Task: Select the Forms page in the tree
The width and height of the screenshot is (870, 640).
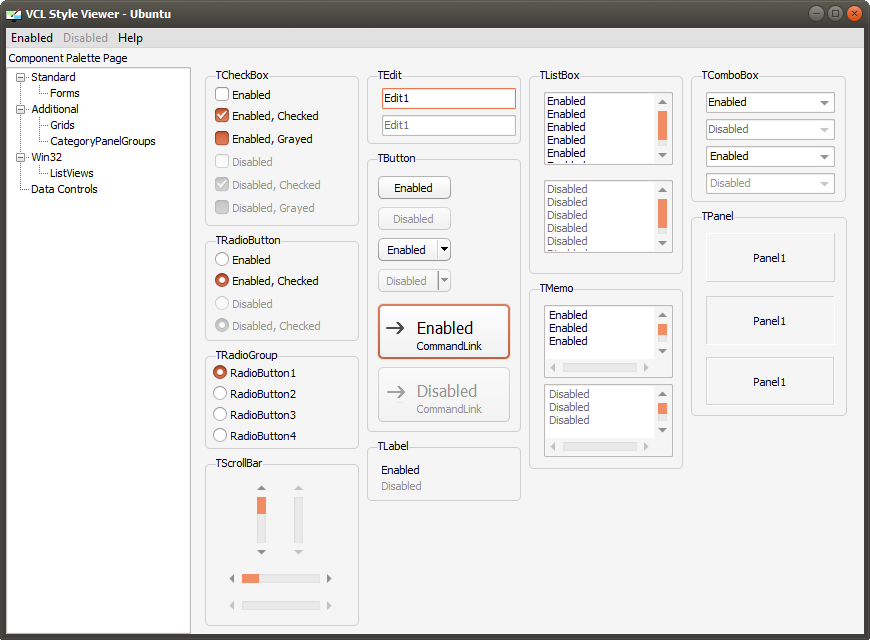Action: [65, 93]
